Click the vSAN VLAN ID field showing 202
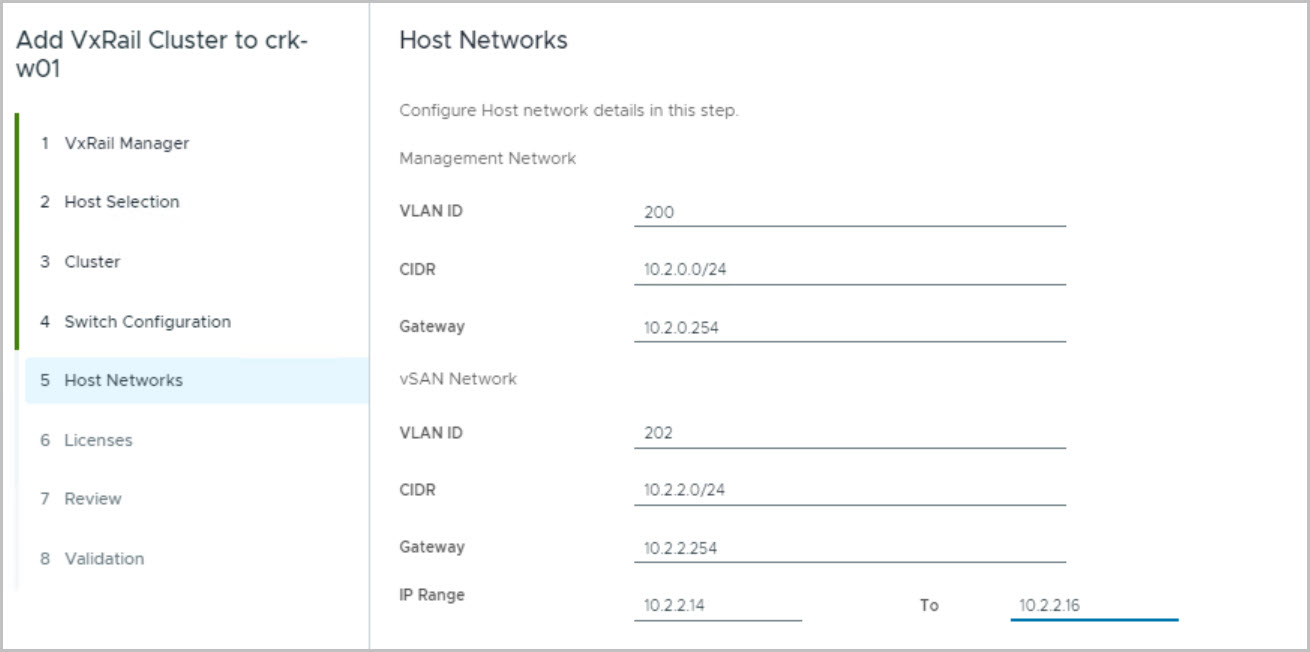Viewport: 1310px width, 652px height. click(x=849, y=433)
